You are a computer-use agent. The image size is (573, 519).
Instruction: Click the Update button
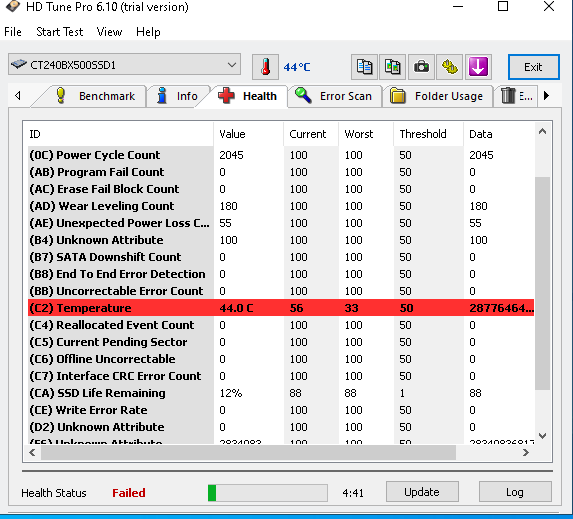tap(422, 492)
